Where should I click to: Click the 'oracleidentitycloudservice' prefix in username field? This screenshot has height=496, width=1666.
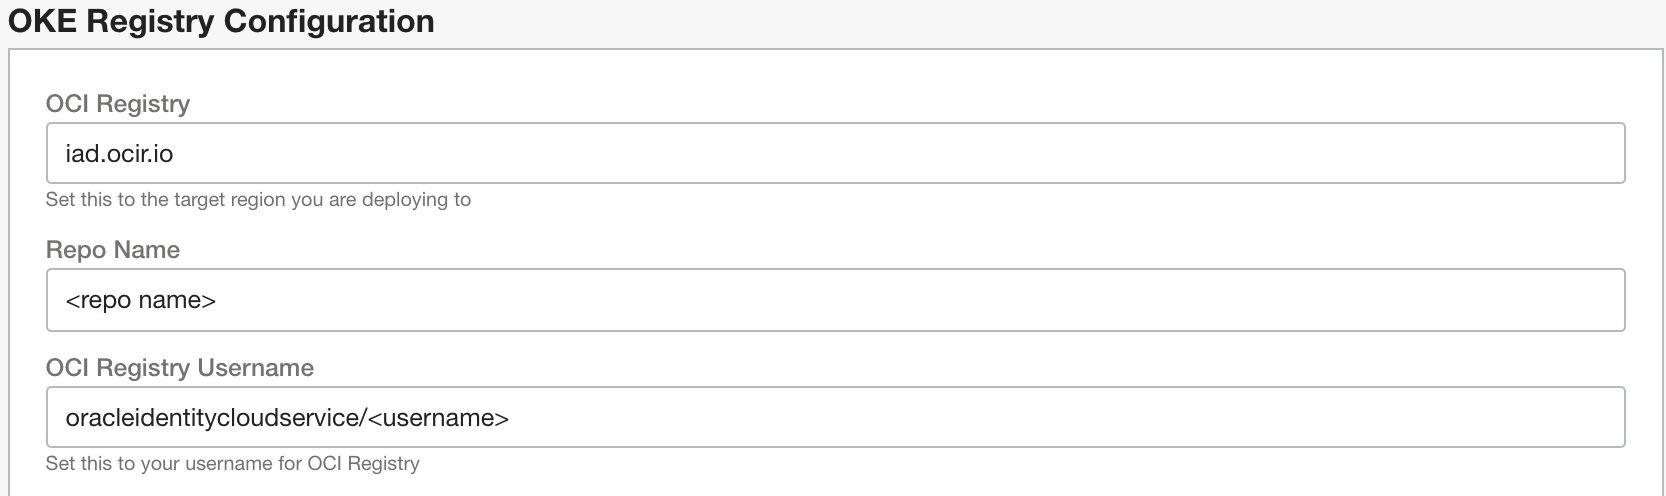click(212, 418)
